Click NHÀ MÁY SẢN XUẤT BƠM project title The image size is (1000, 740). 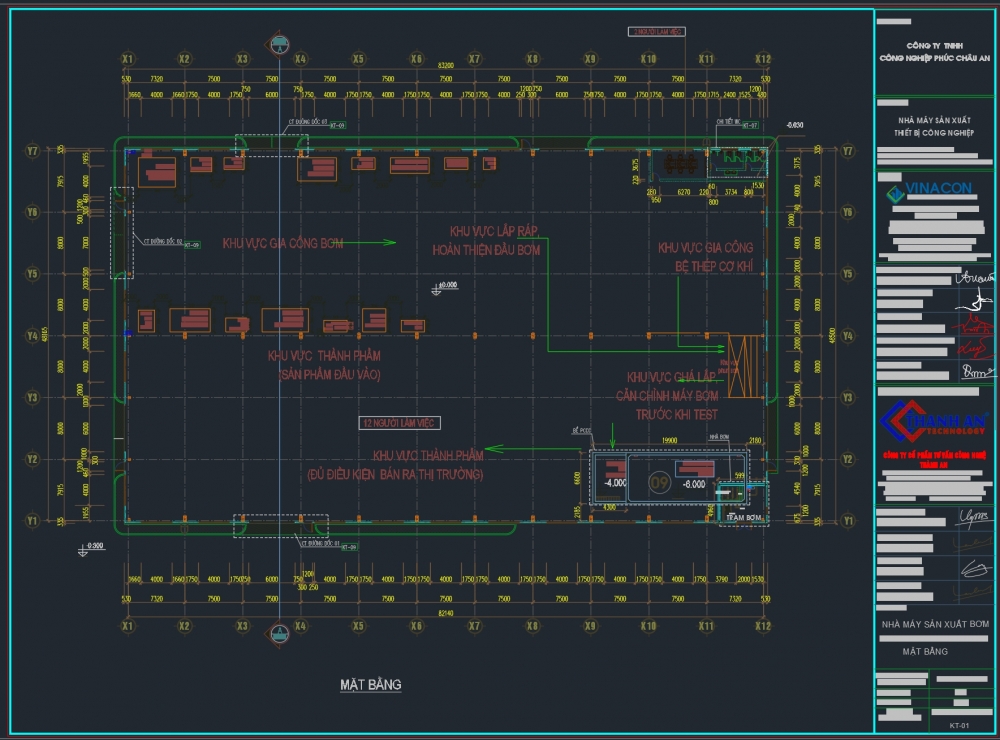tap(934, 624)
